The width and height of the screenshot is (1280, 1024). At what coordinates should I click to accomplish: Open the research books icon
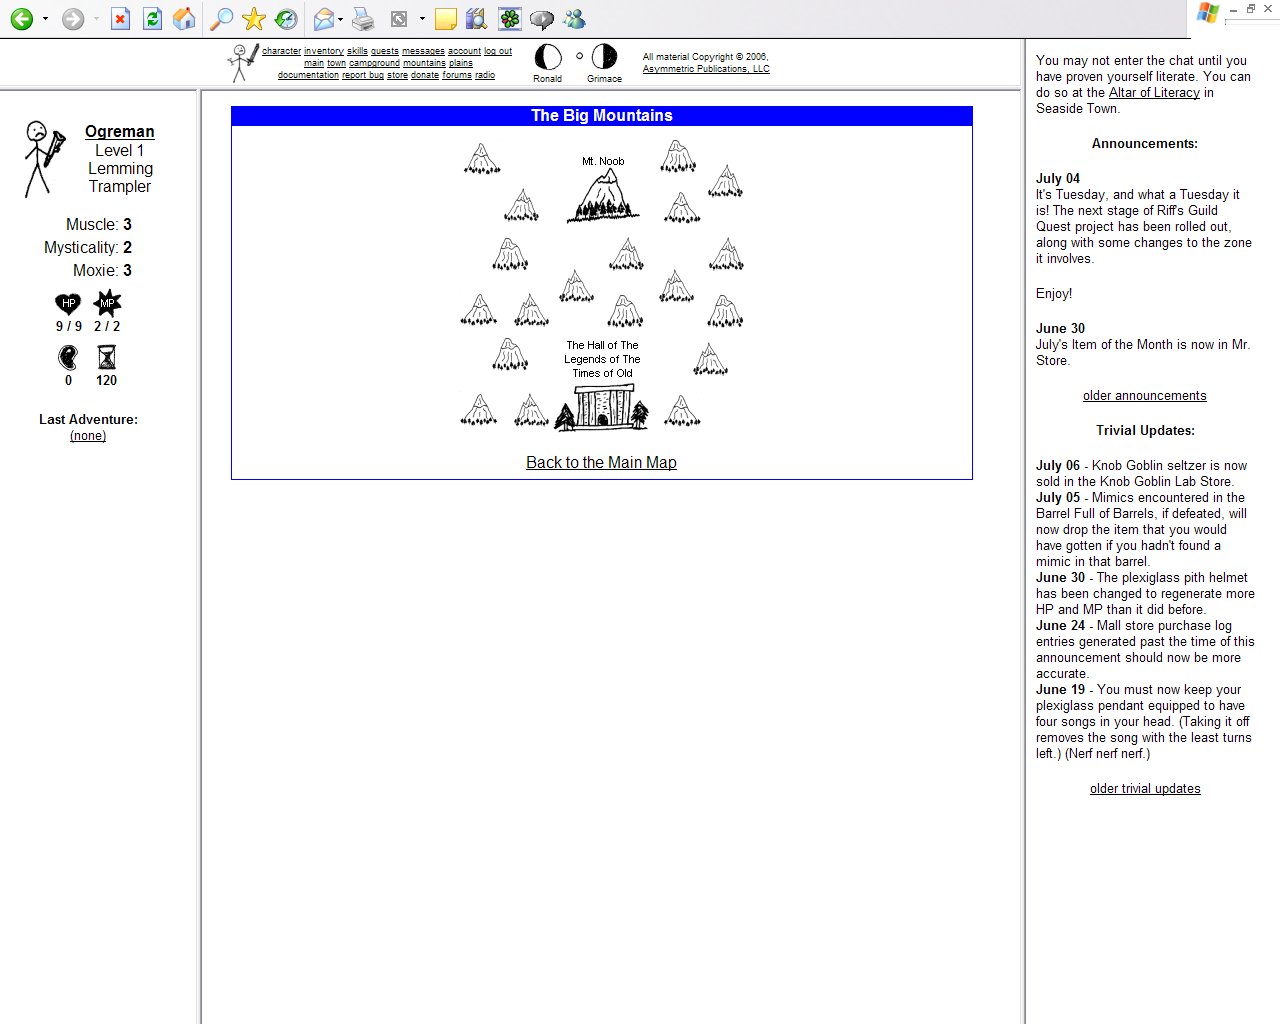pos(477,19)
